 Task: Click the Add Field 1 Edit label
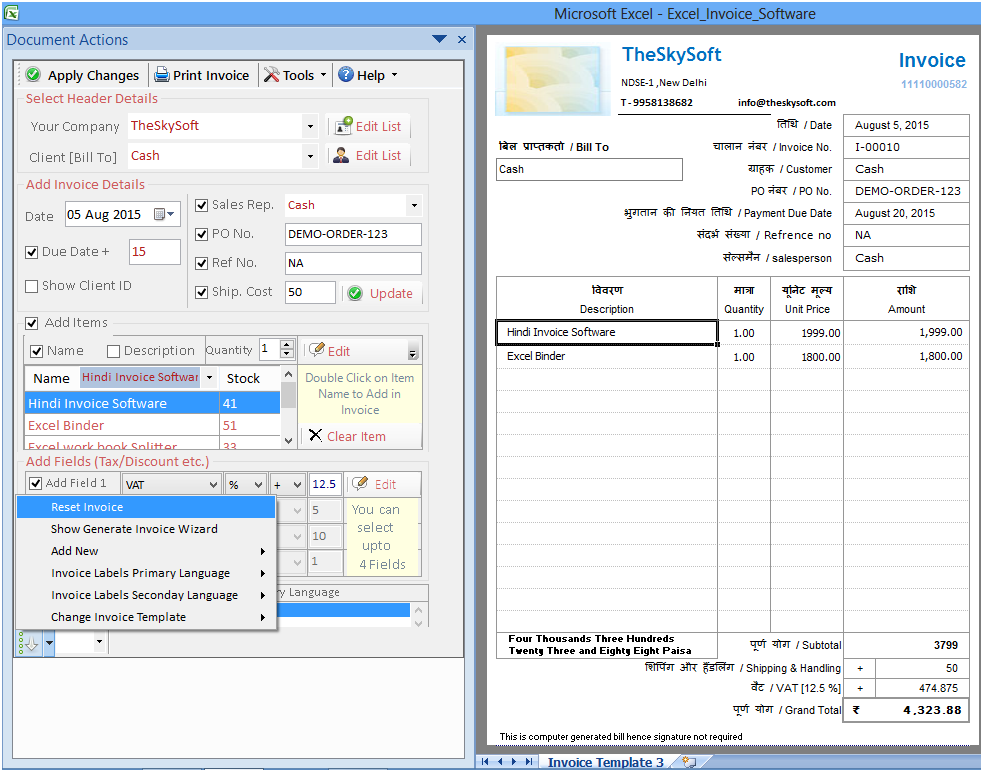pos(385,484)
